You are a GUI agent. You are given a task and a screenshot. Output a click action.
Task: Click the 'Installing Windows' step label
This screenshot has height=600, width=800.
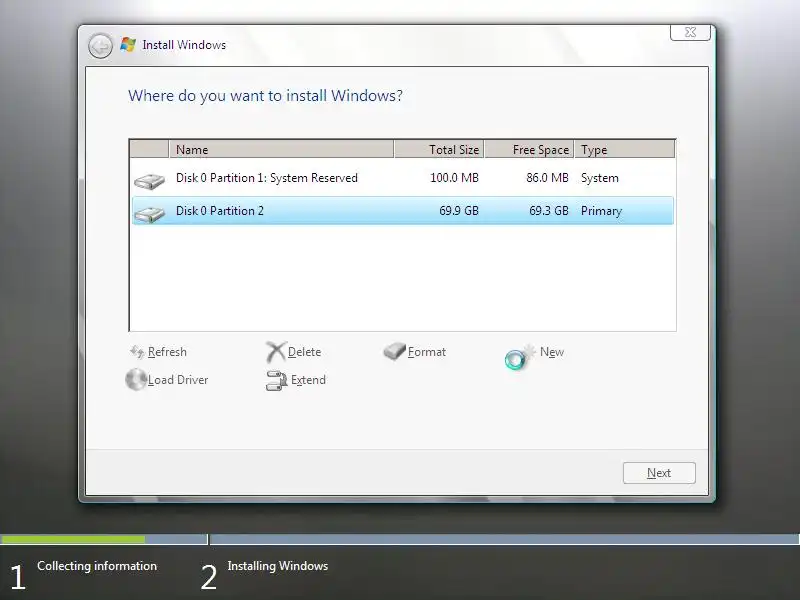pos(278,566)
